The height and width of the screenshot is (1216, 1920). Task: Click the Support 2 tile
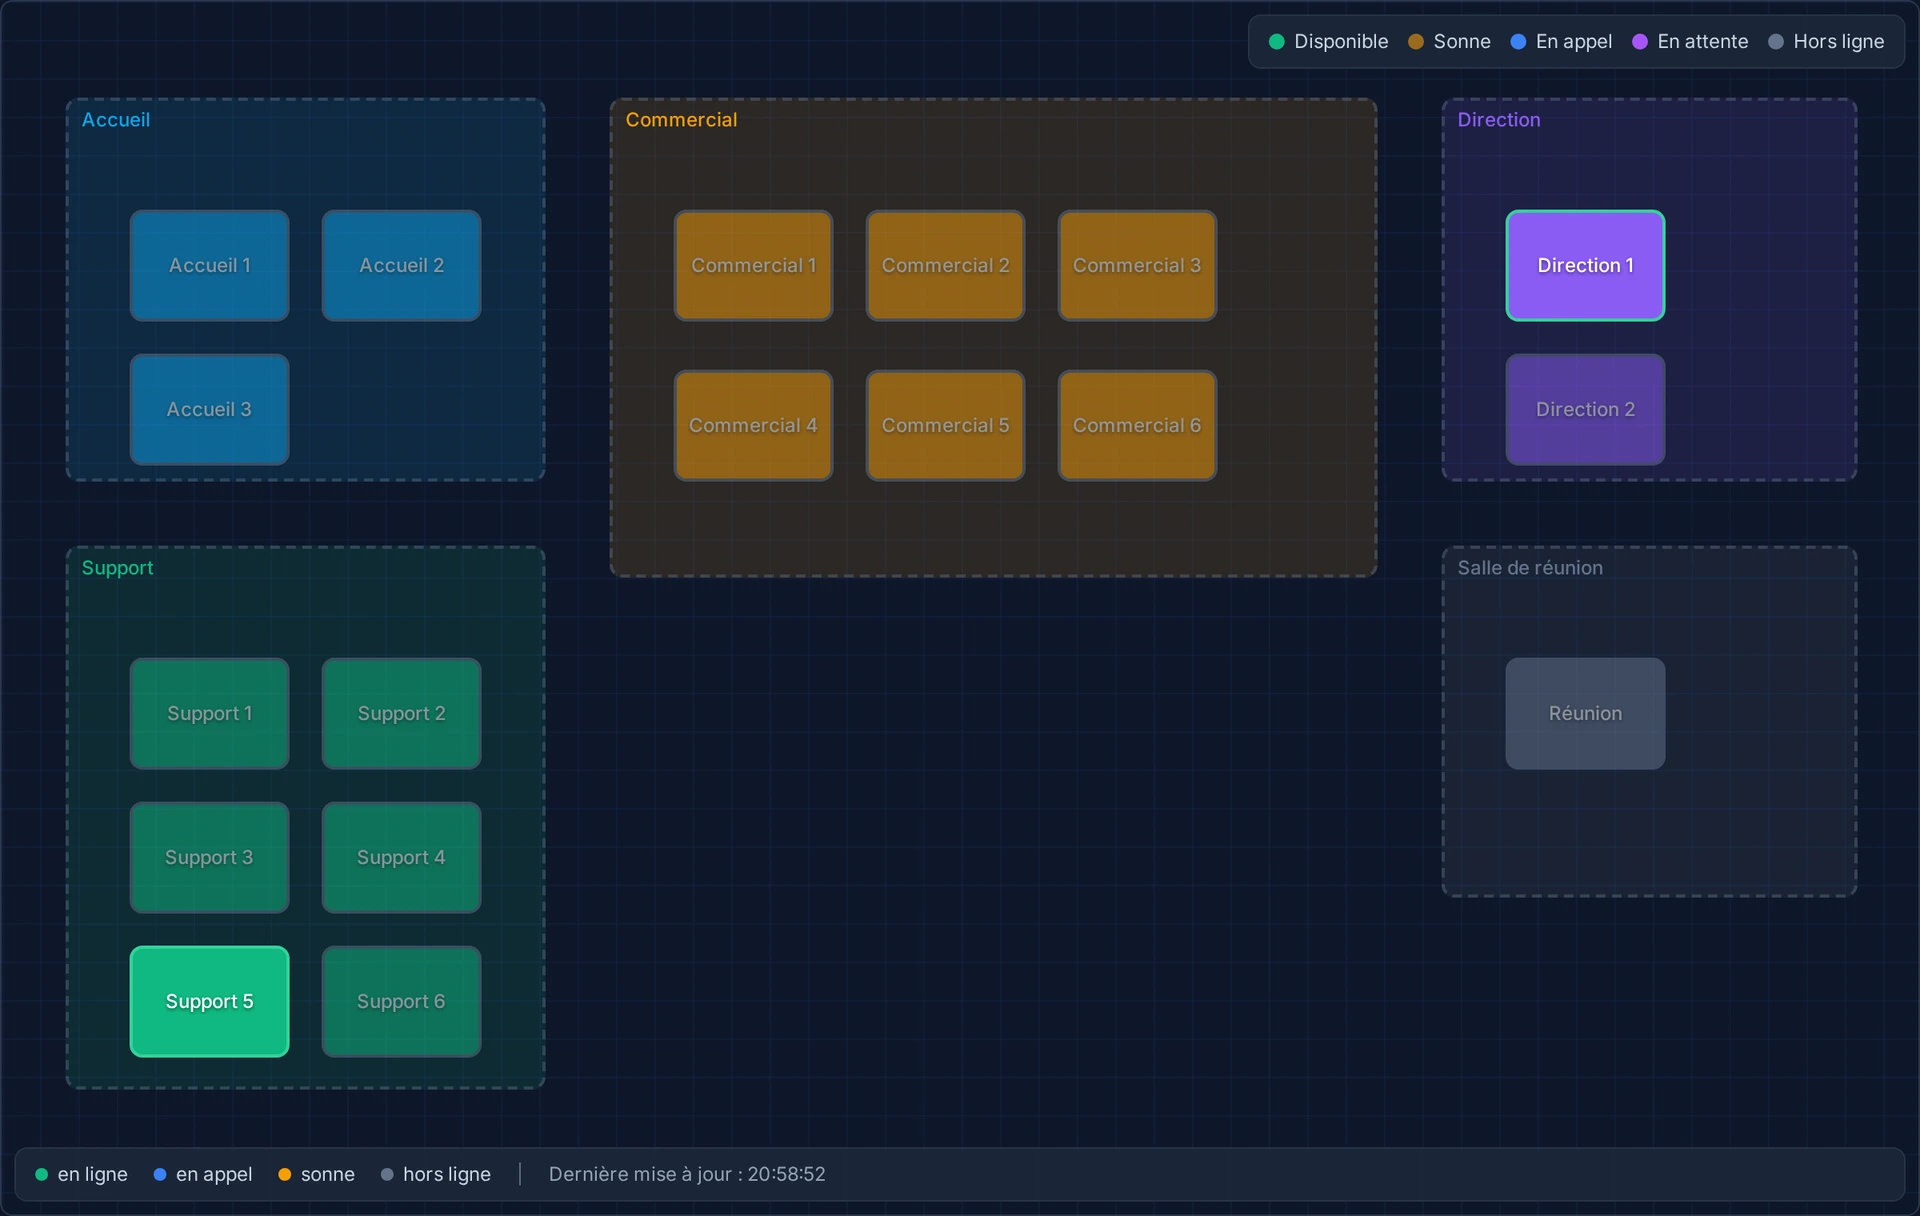(401, 713)
